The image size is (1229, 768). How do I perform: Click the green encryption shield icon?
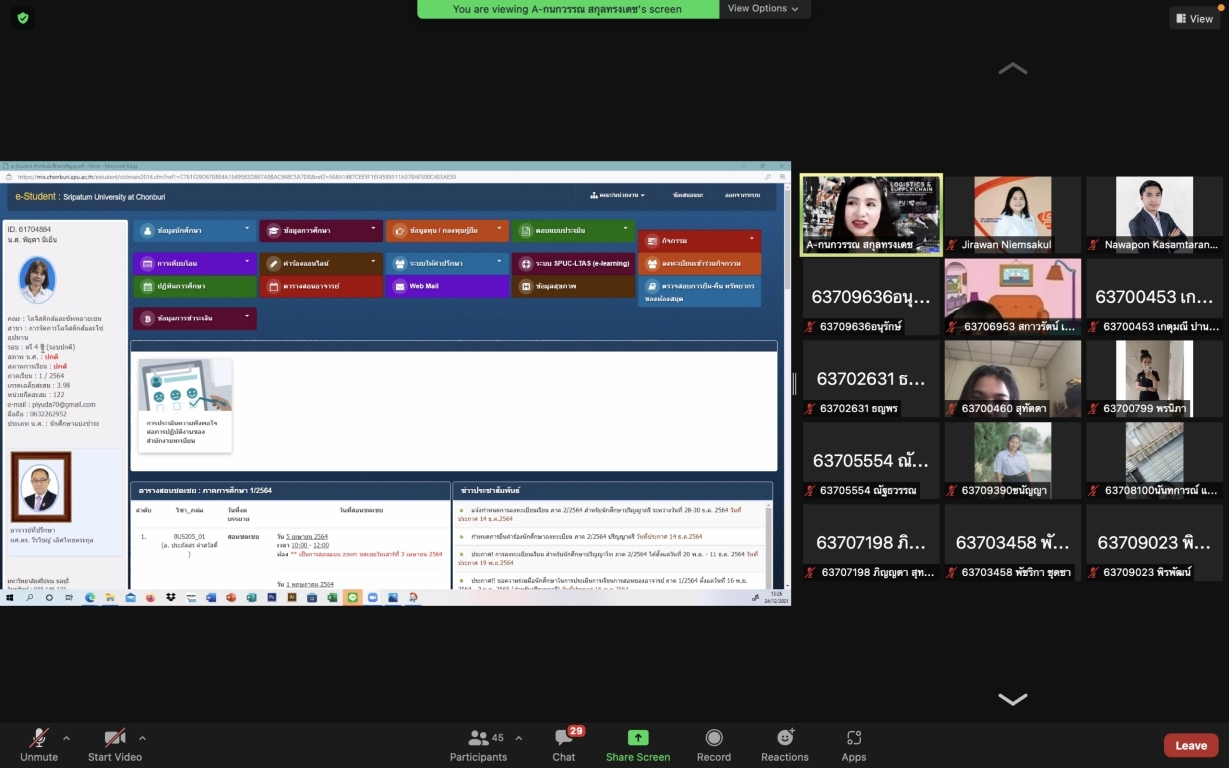(23, 18)
